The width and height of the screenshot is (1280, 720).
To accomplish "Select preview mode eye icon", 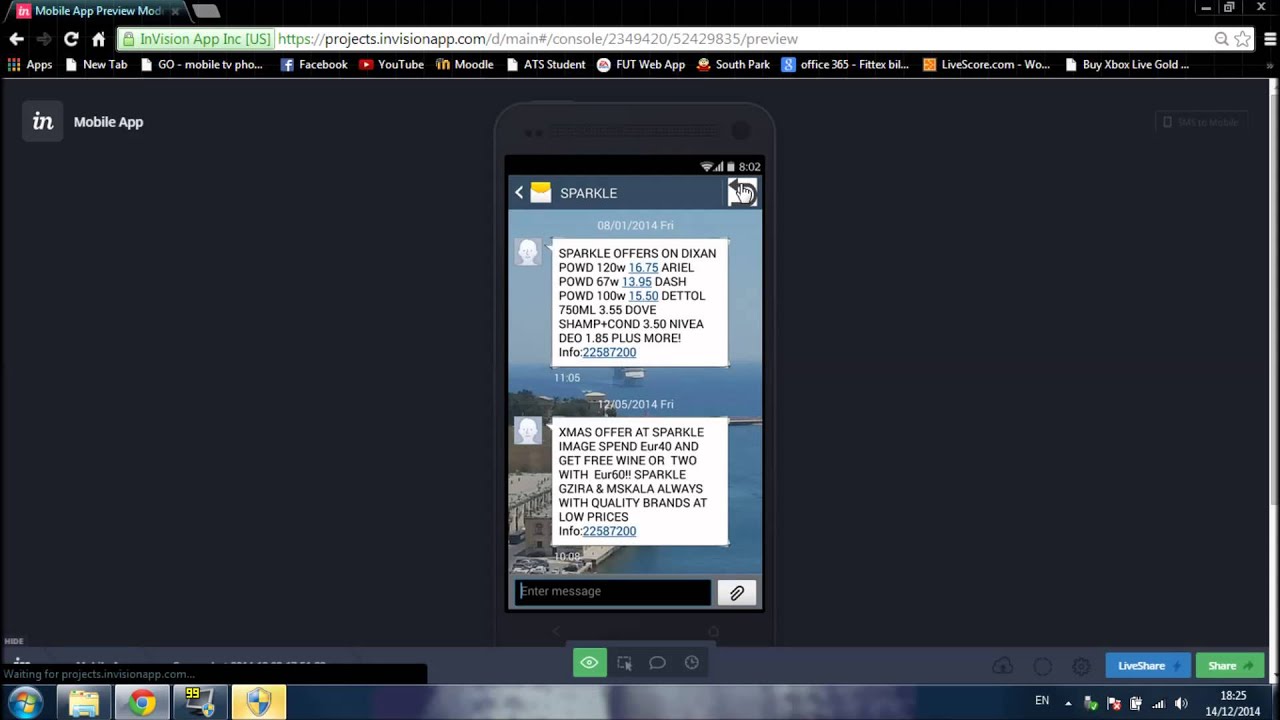I will pyautogui.click(x=589, y=662).
